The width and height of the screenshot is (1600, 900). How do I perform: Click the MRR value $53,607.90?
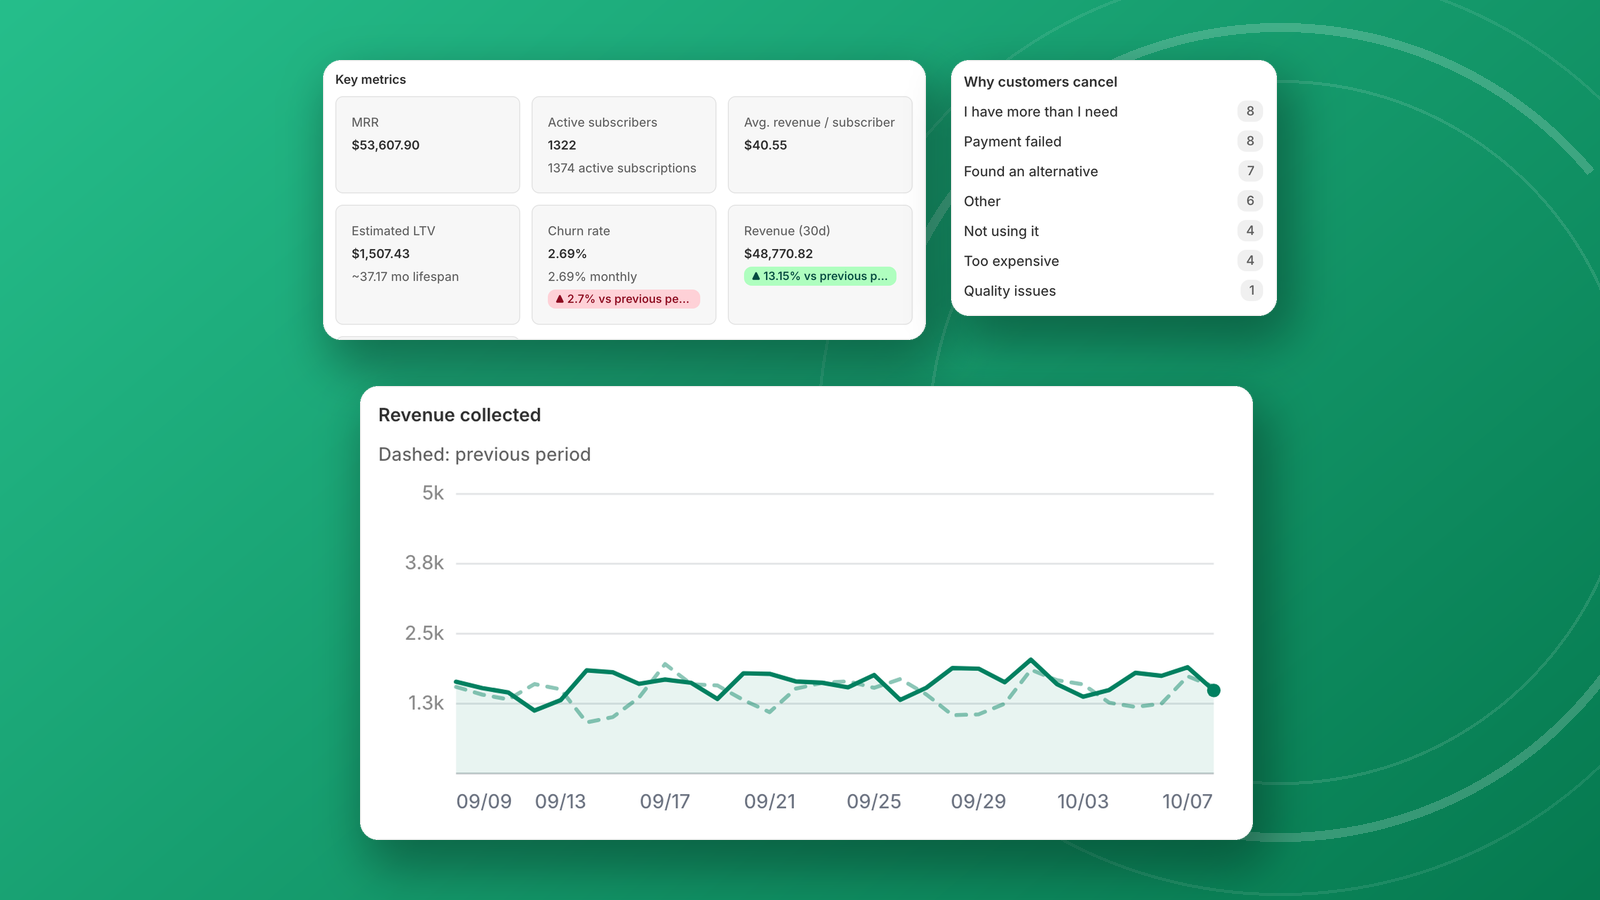point(385,145)
